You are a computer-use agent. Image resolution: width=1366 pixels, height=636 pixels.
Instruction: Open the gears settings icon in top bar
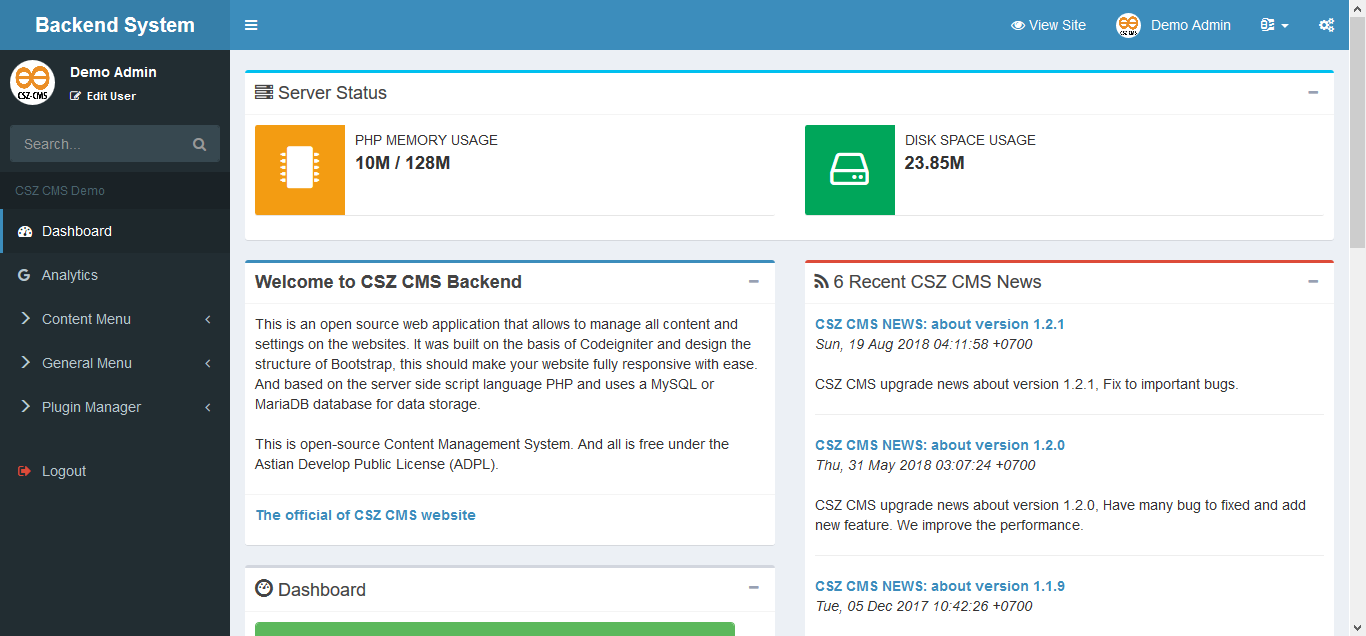coord(1326,25)
